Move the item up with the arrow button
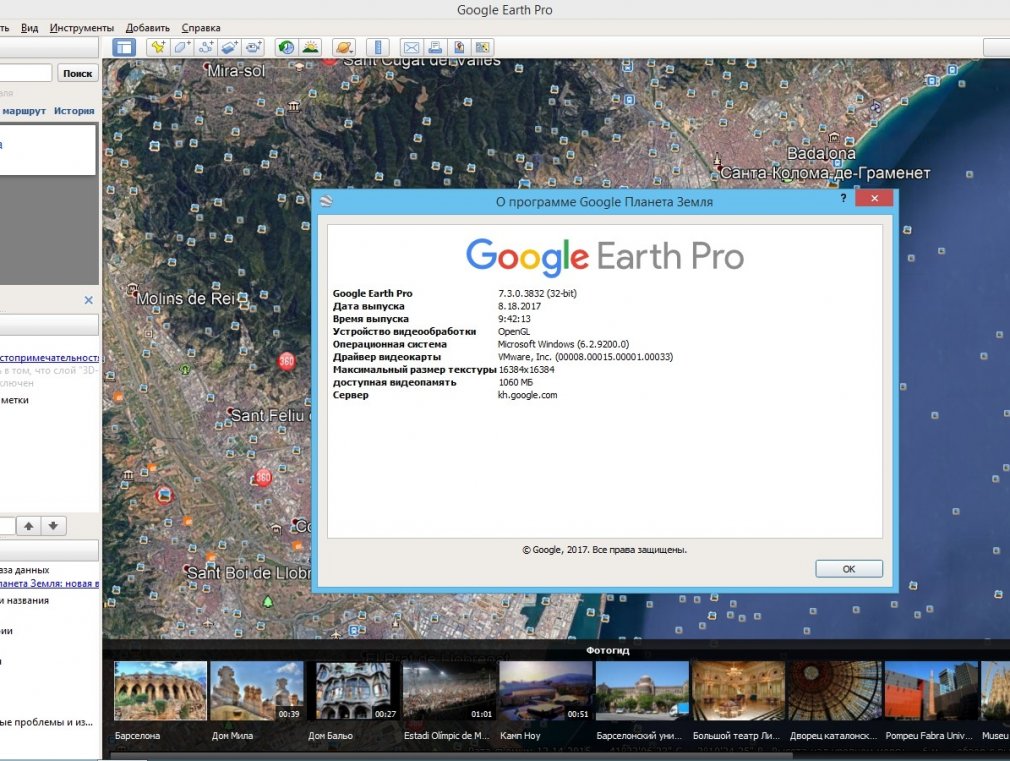 click(x=28, y=526)
